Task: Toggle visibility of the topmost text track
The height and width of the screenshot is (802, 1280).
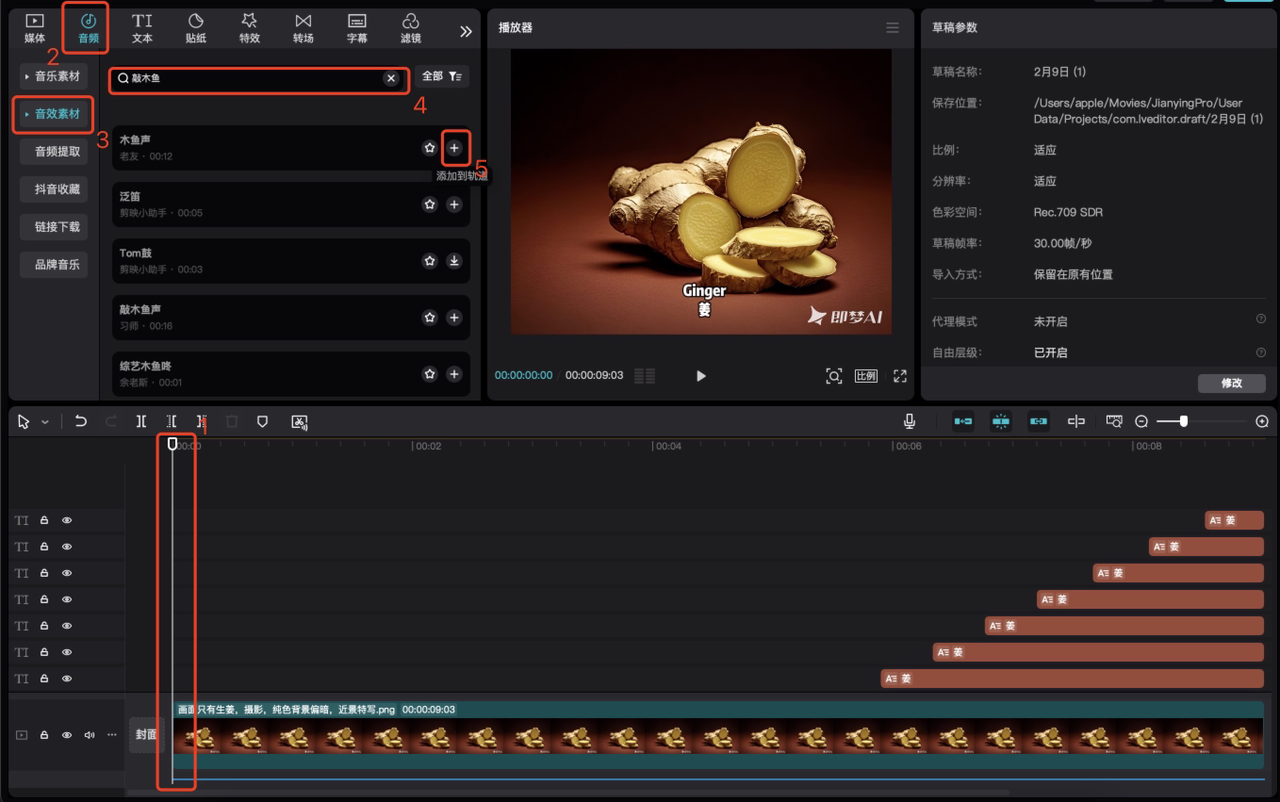Action: [67, 521]
